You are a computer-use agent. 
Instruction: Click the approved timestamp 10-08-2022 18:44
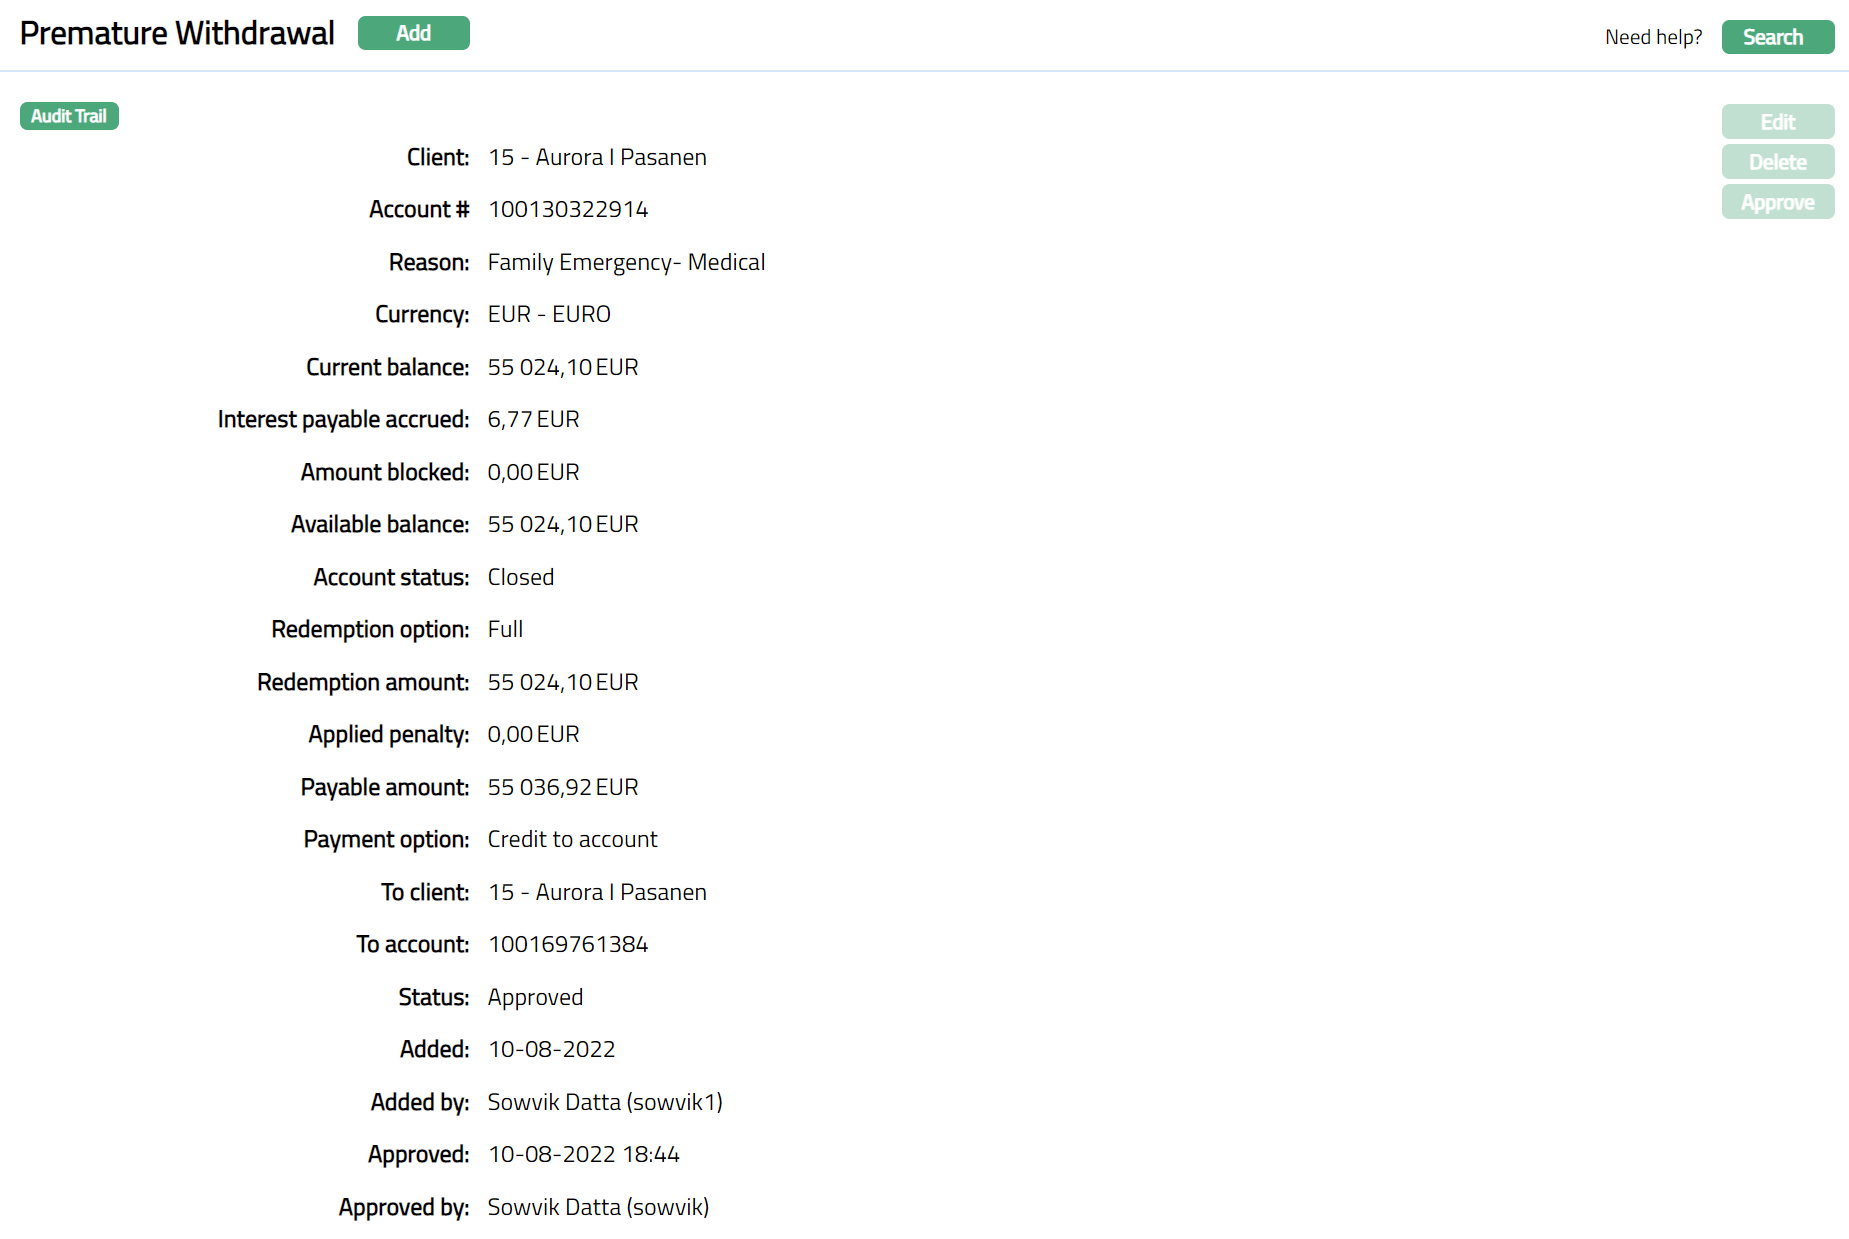tap(584, 1154)
